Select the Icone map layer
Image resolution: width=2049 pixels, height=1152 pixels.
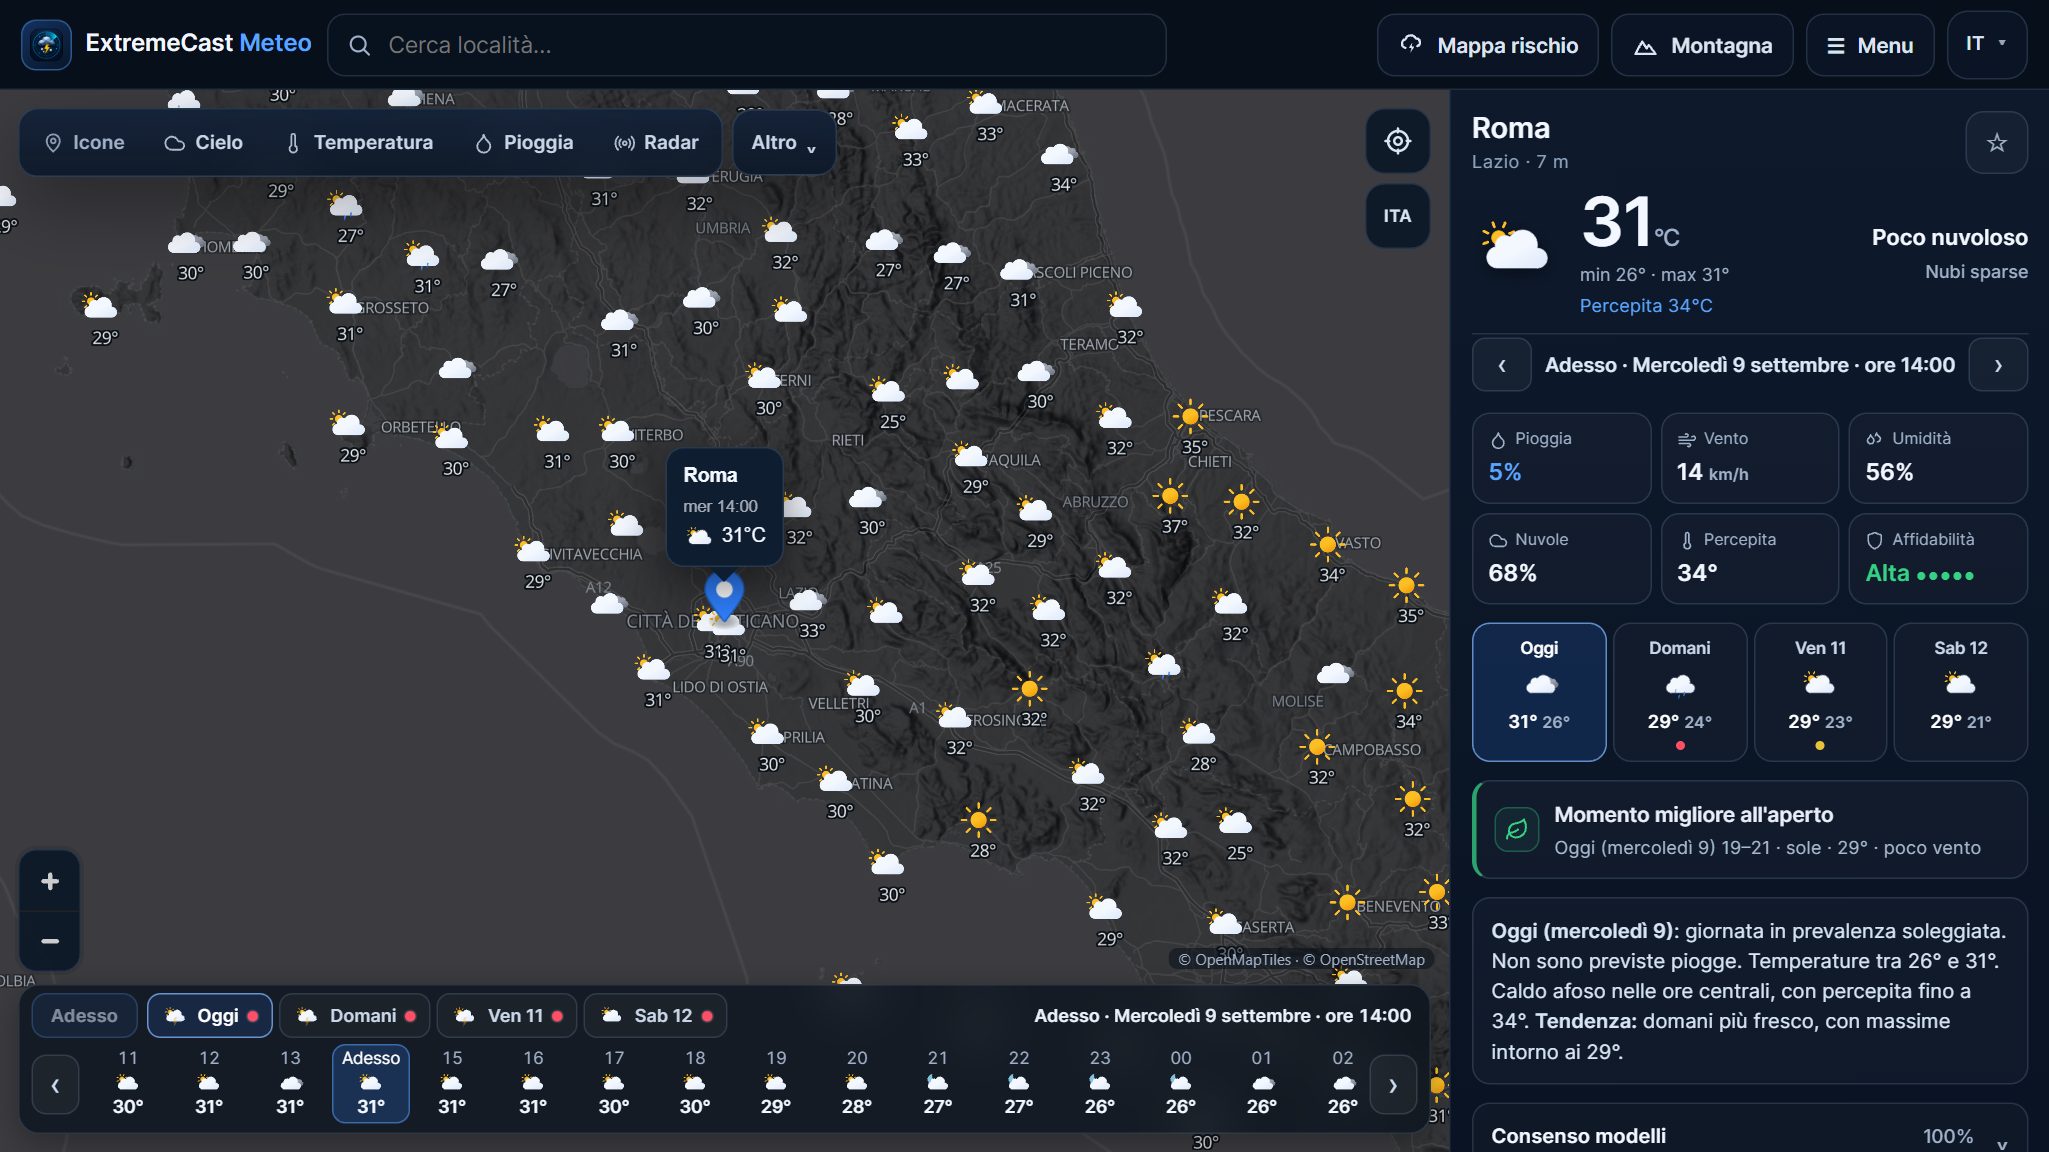(85, 143)
